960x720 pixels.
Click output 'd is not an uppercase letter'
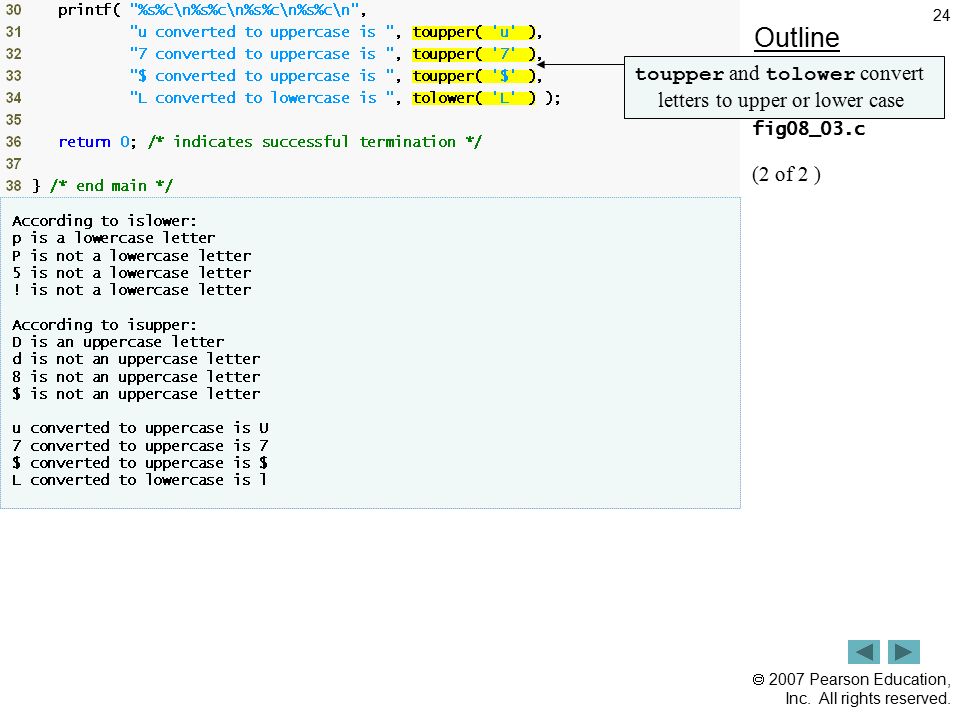[x=136, y=359]
